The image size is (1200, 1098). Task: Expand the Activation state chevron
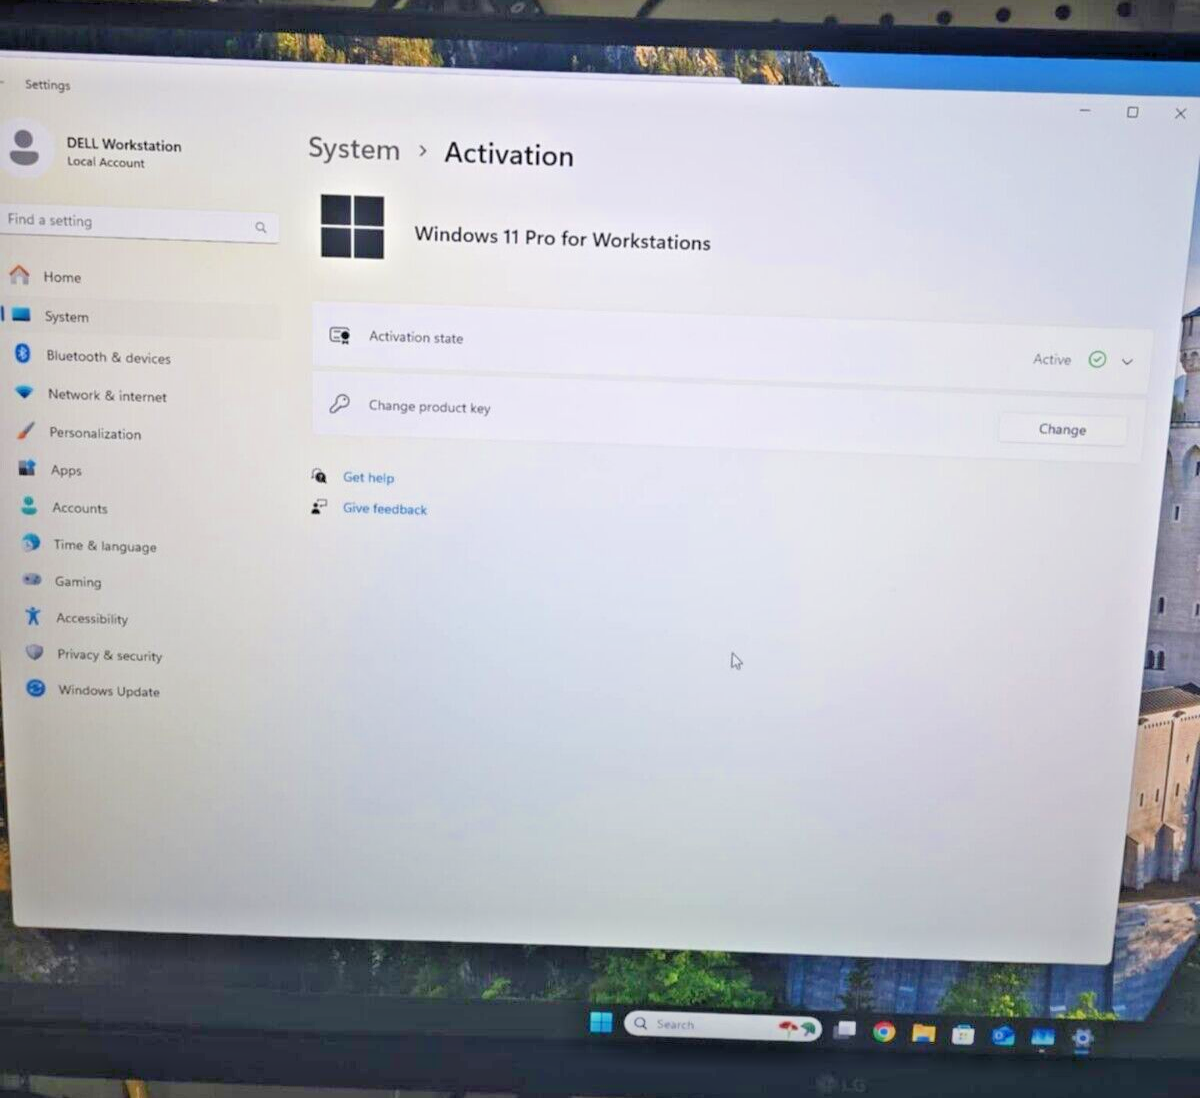[x=1127, y=361]
